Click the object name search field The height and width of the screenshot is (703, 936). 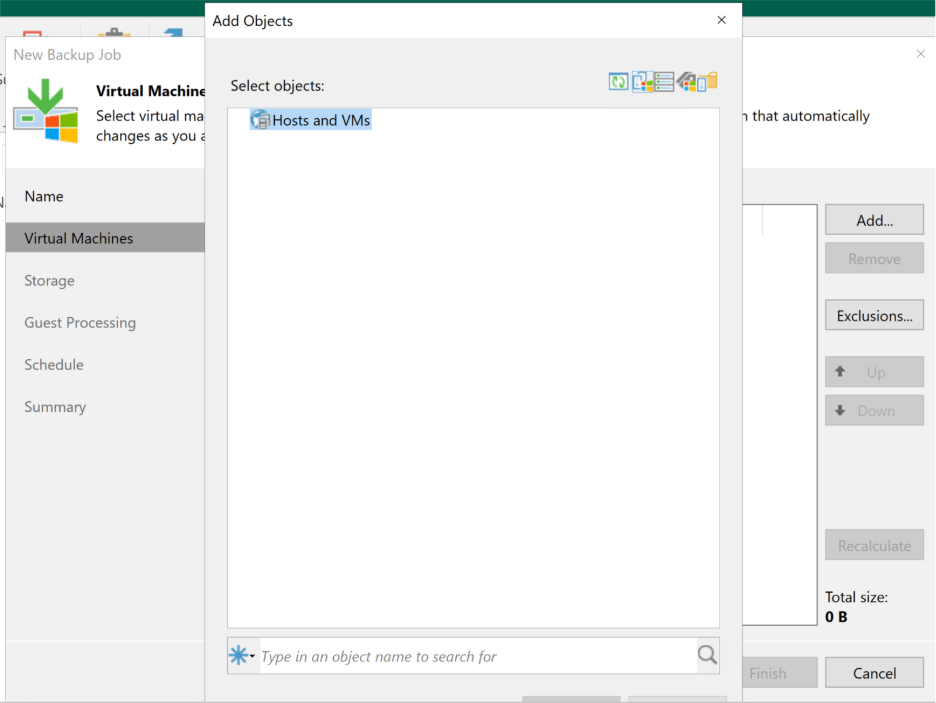point(476,657)
